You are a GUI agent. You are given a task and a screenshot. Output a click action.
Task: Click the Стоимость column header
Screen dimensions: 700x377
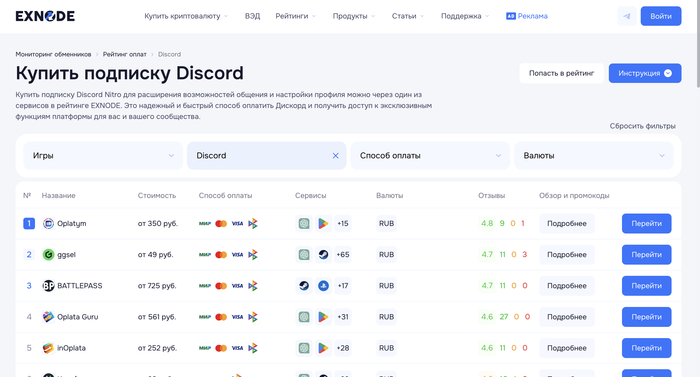157,196
